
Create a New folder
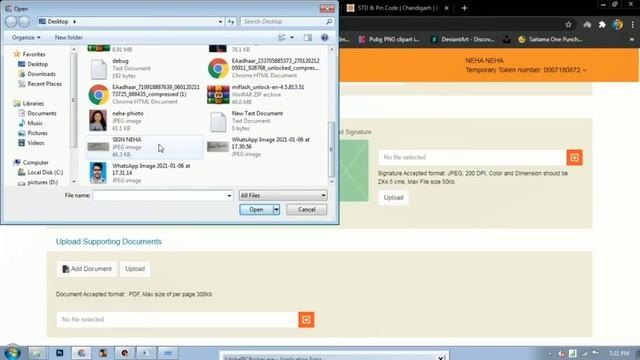click(69, 38)
